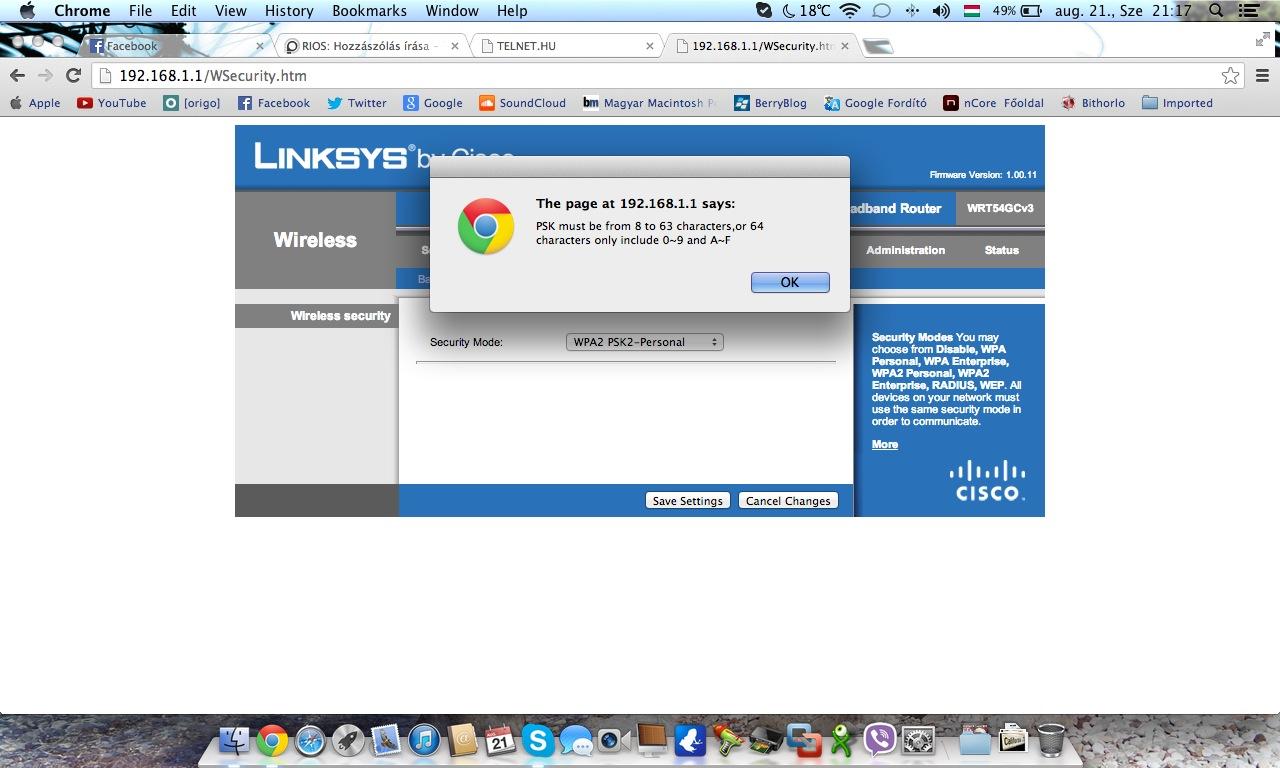Open the Status router tab

(x=1001, y=250)
